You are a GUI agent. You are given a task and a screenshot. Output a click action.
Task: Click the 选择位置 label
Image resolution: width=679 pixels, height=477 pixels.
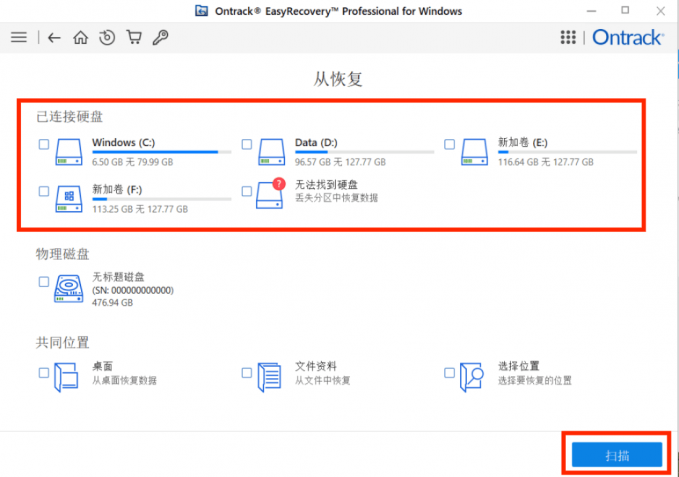(x=518, y=366)
